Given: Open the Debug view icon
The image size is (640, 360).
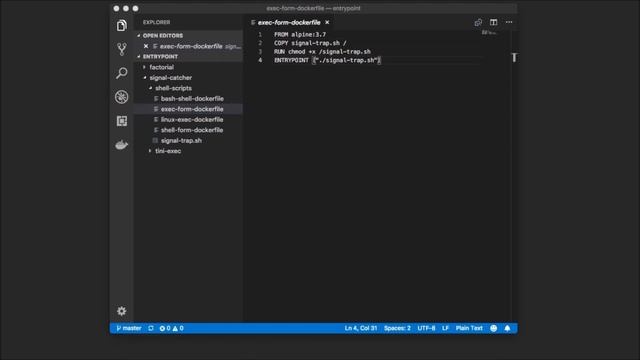Looking at the screenshot, I should click(122, 97).
